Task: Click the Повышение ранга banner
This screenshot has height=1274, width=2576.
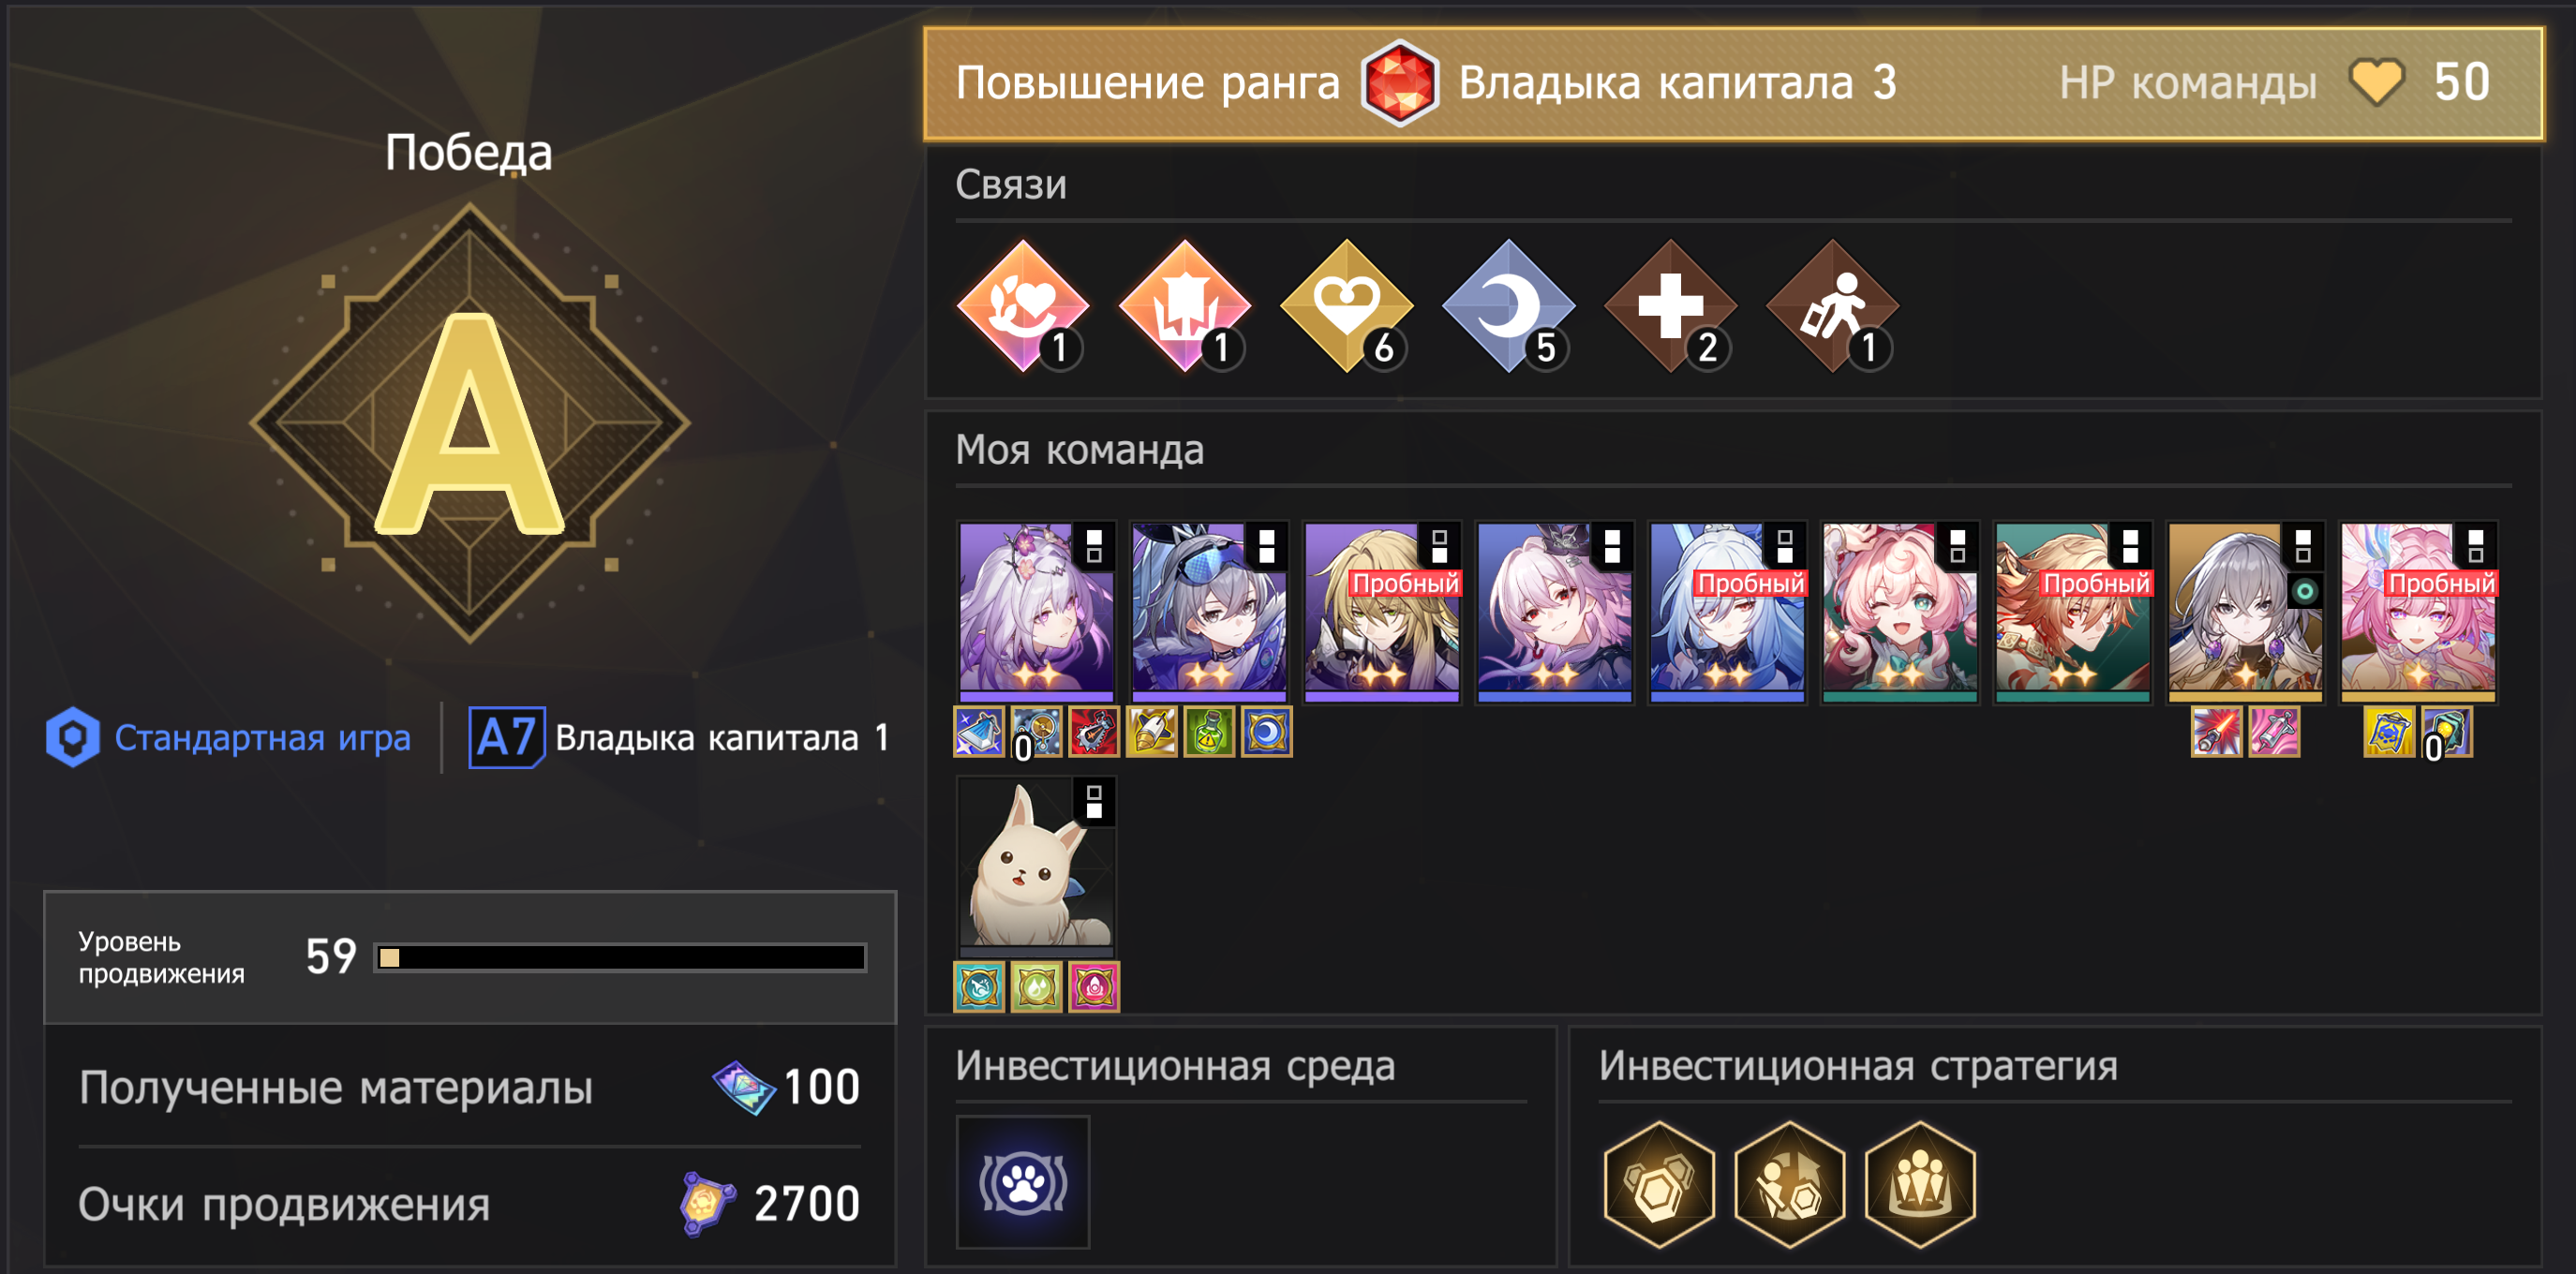Action: 1733,83
